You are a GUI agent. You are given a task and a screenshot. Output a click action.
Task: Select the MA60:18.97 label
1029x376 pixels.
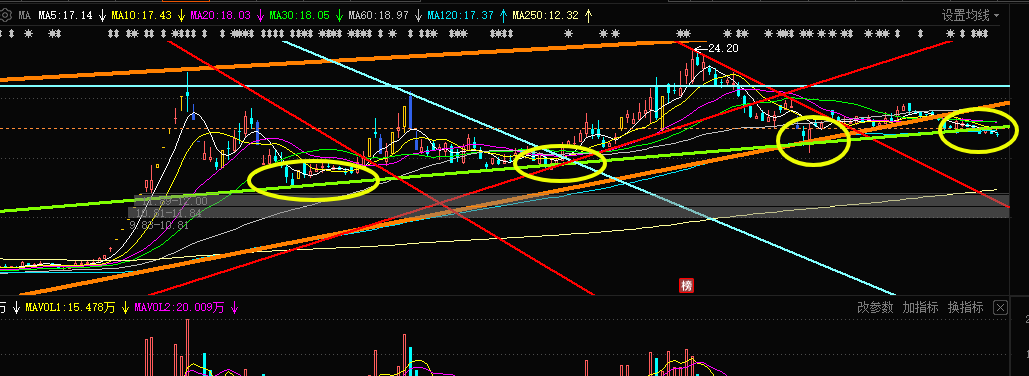[x=378, y=15]
